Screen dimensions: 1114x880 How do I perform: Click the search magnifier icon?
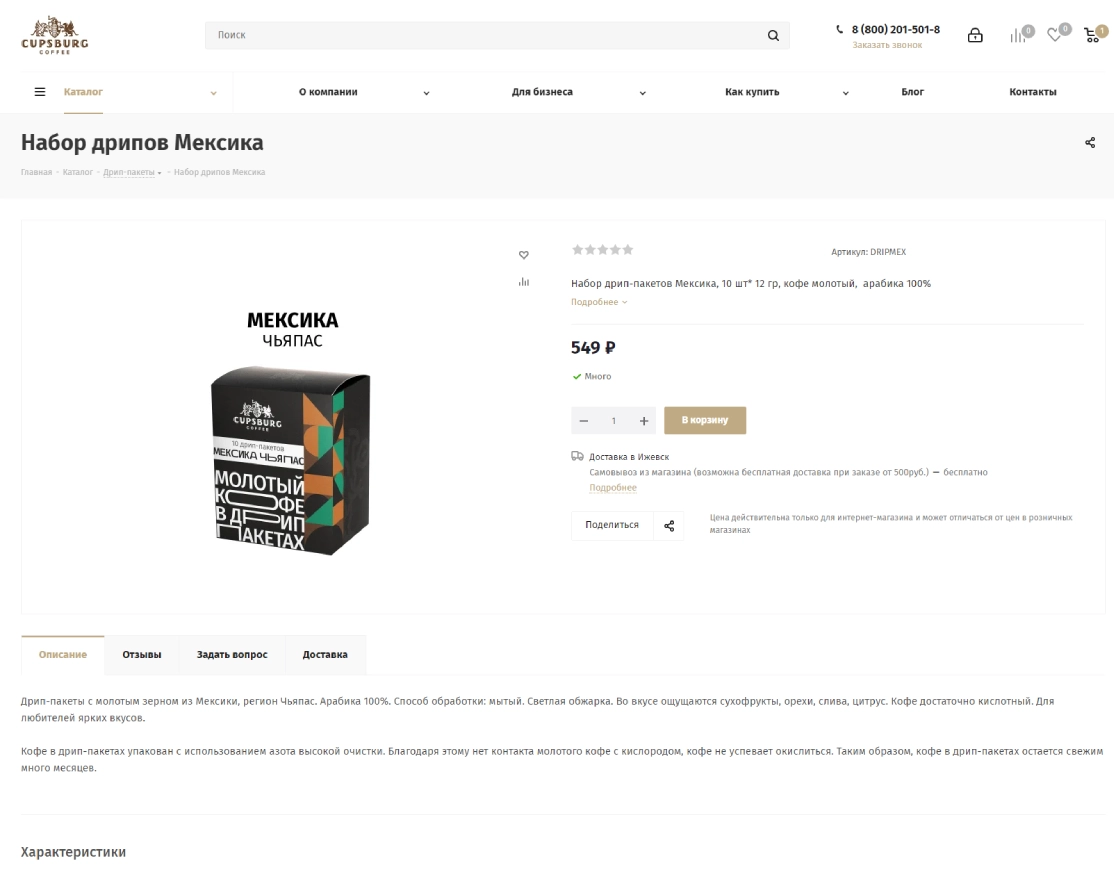tap(773, 36)
